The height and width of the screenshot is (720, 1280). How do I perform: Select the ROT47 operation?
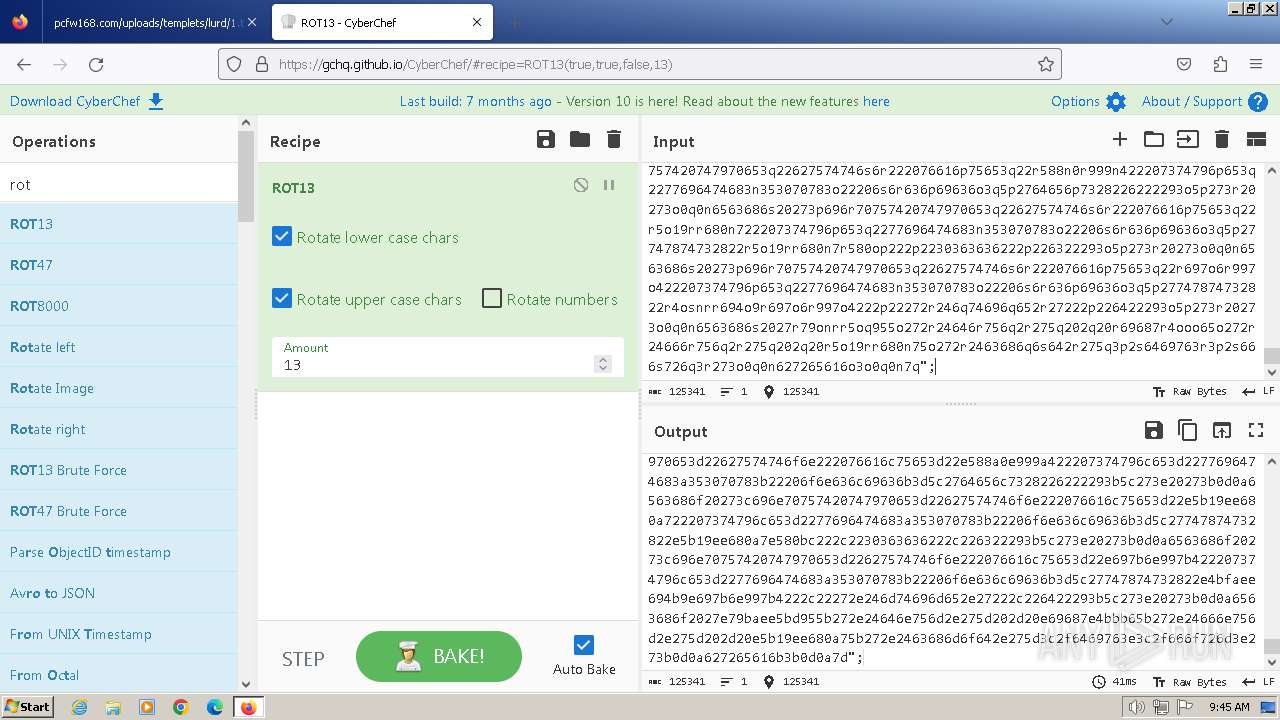click(119, 265)
